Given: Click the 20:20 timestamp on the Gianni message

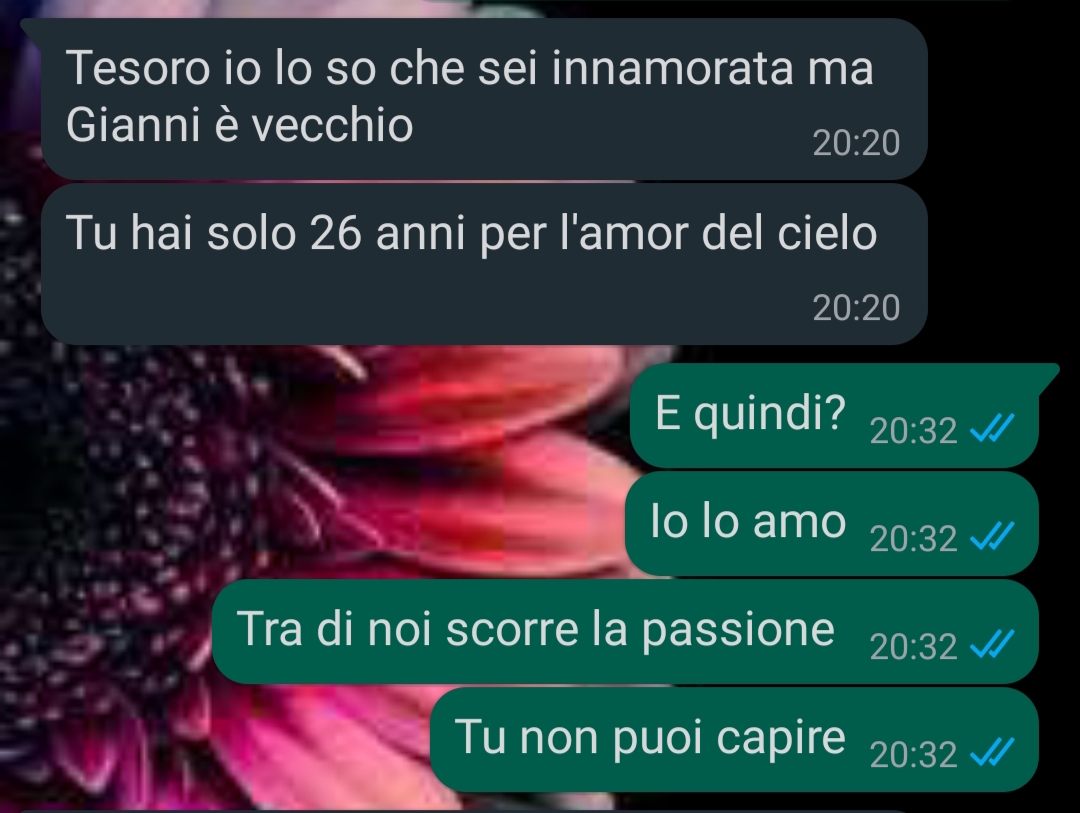Looking at the screenshot, I should [856, 143].
